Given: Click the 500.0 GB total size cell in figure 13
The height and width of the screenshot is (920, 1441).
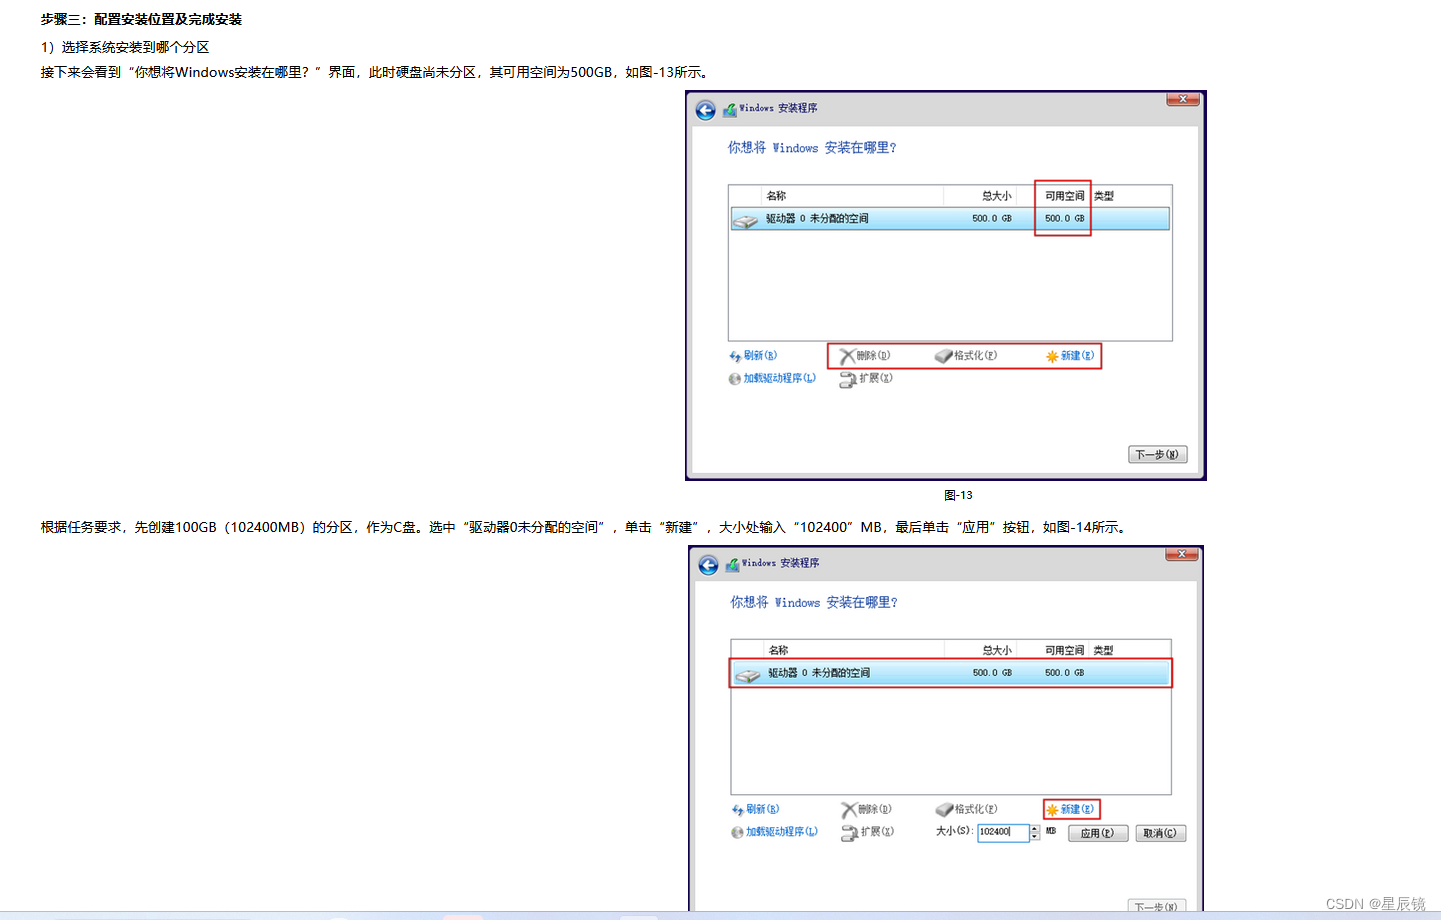Looking at the screenshot, I should click(x=992, y=219).
